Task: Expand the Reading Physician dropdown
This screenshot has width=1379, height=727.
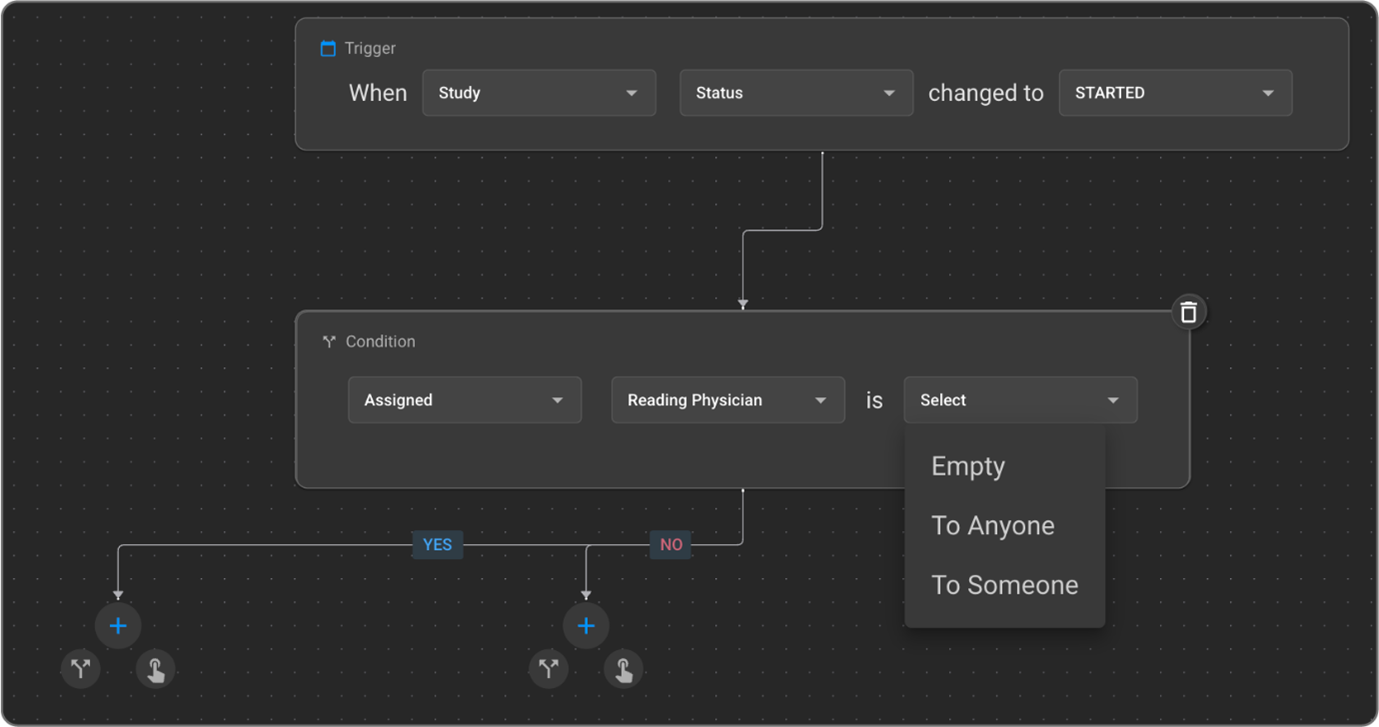Action: [727, 400]
